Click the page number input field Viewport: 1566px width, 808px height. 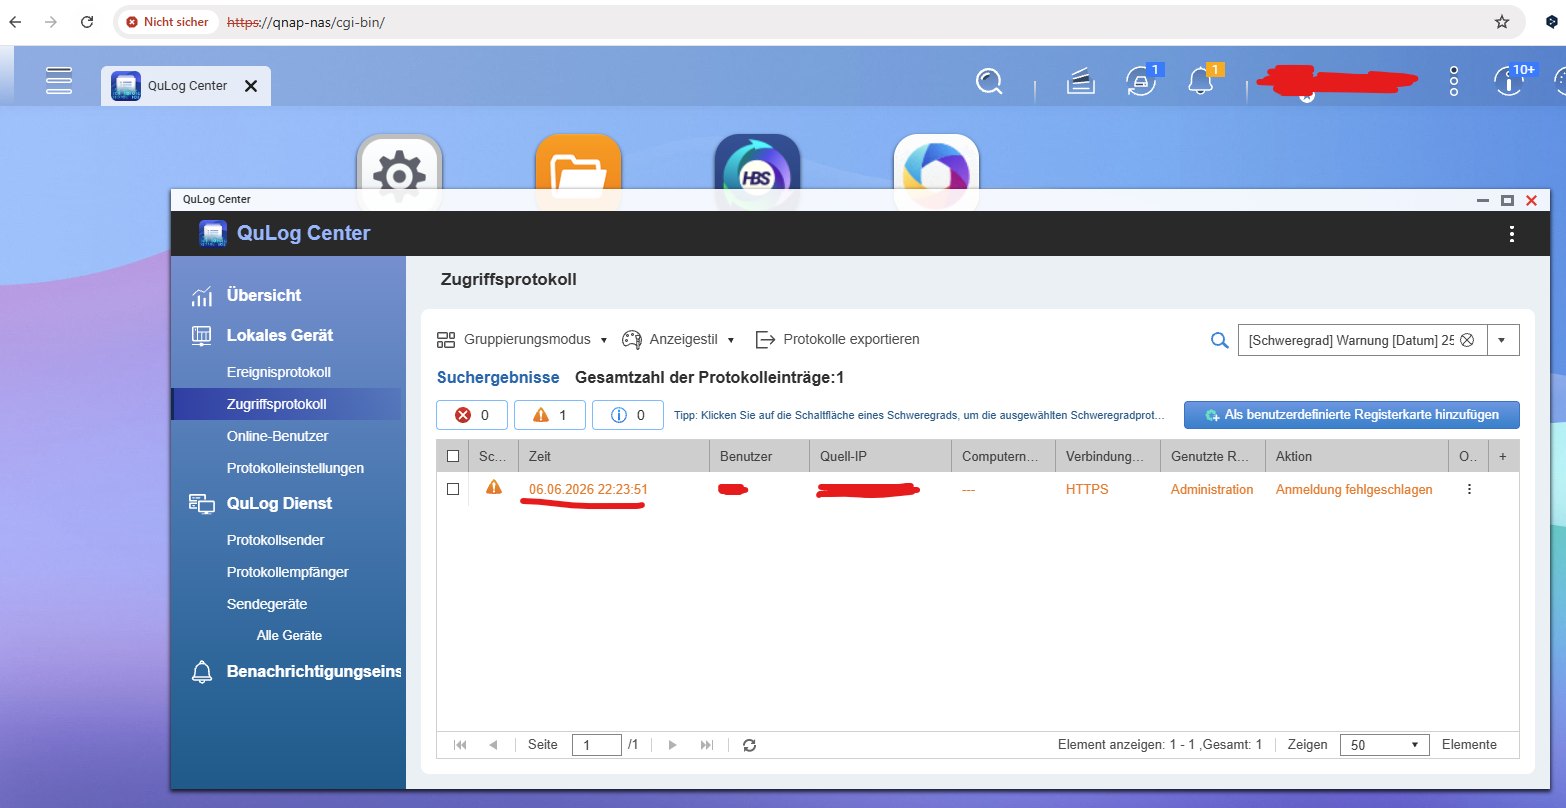pyautogui.click(x=596, y=745)
